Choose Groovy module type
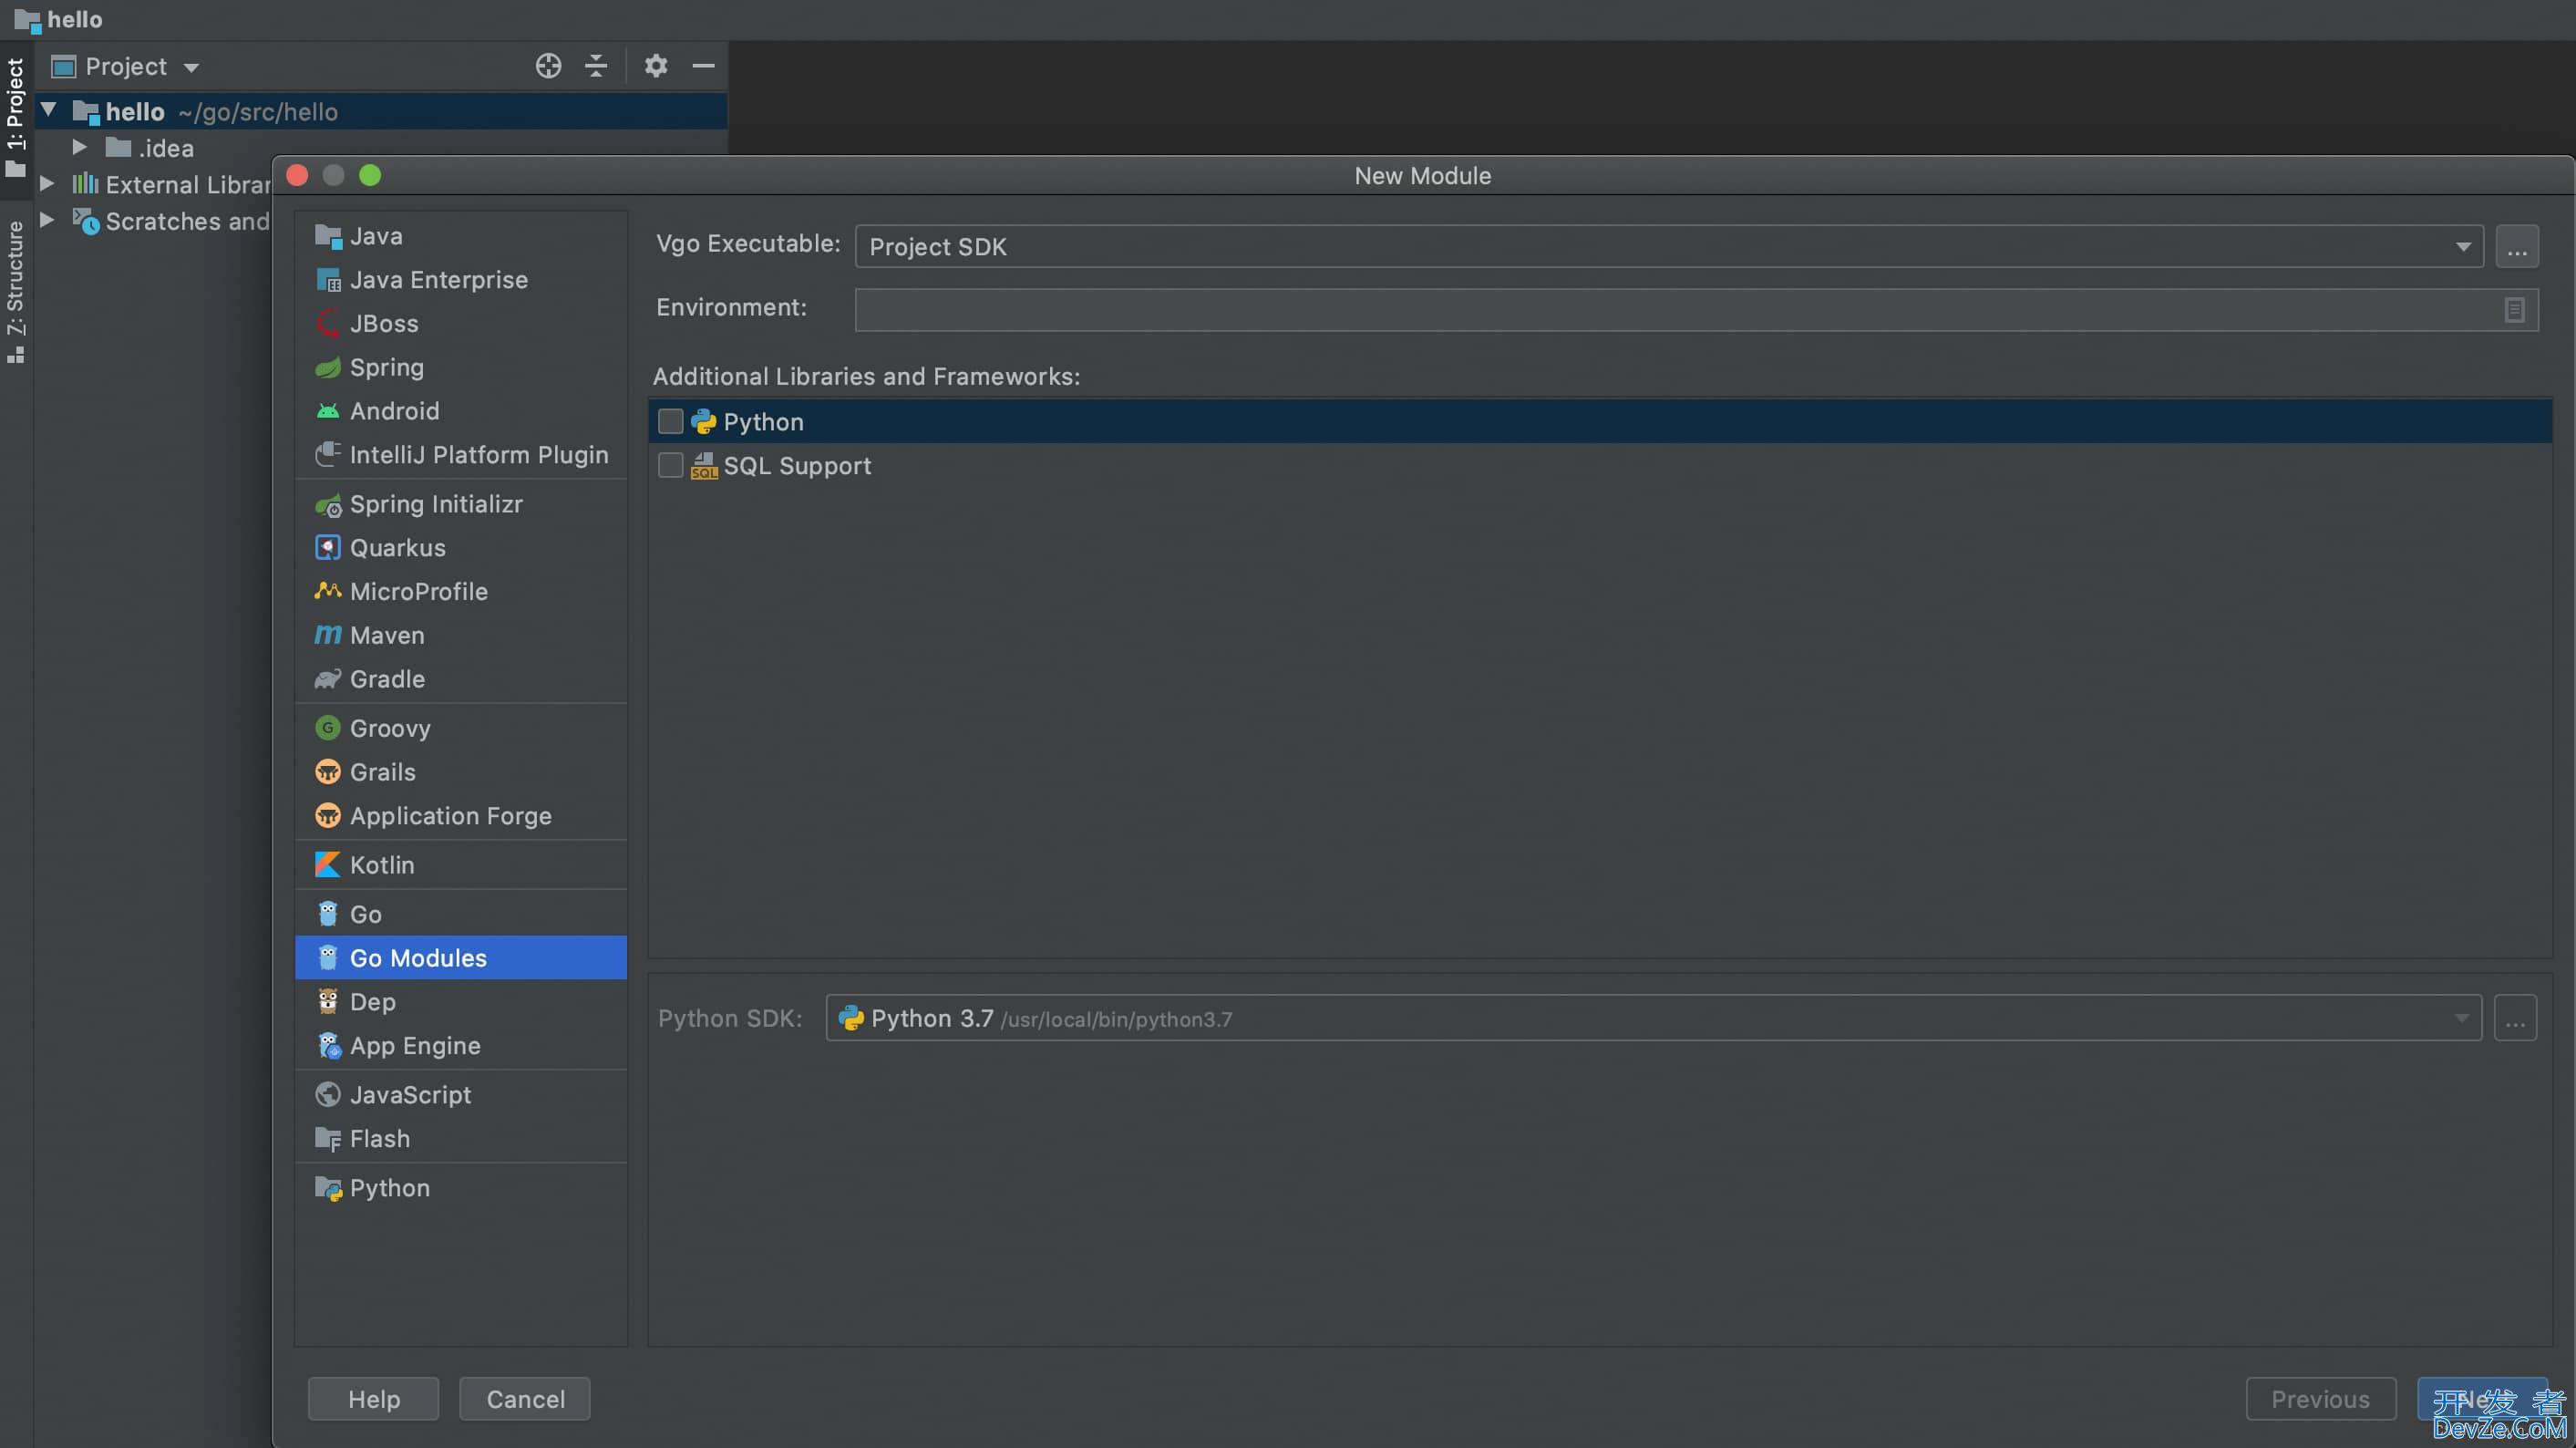 coord(461,728)
